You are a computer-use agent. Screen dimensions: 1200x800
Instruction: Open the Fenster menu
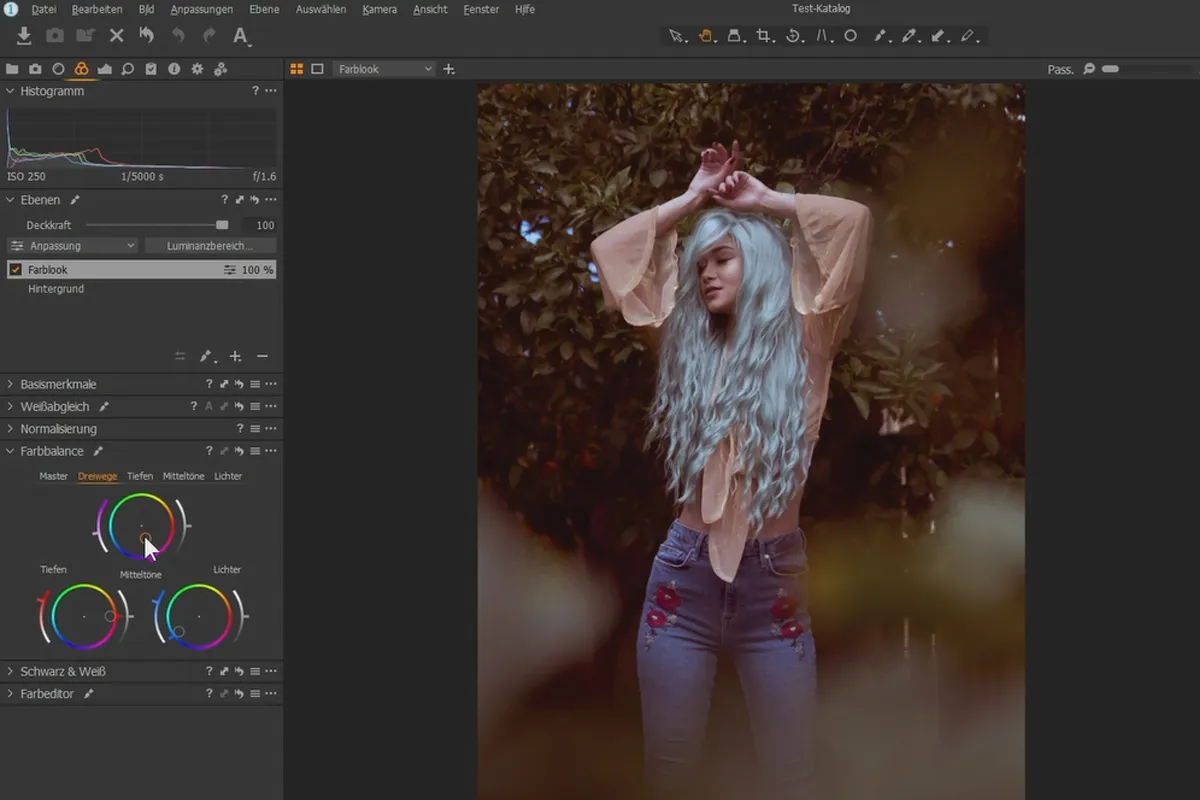(481, 9)
